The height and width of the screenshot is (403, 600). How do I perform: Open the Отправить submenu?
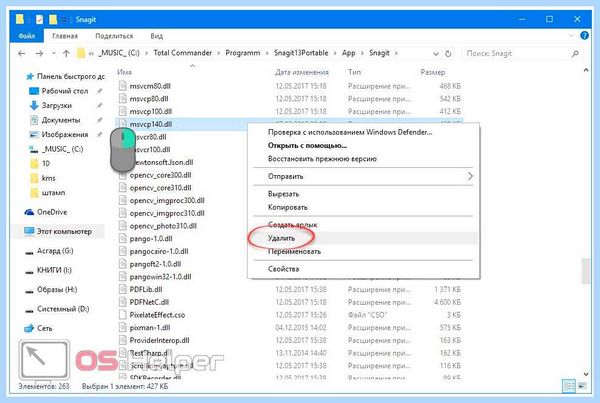[x=363, y=176]
